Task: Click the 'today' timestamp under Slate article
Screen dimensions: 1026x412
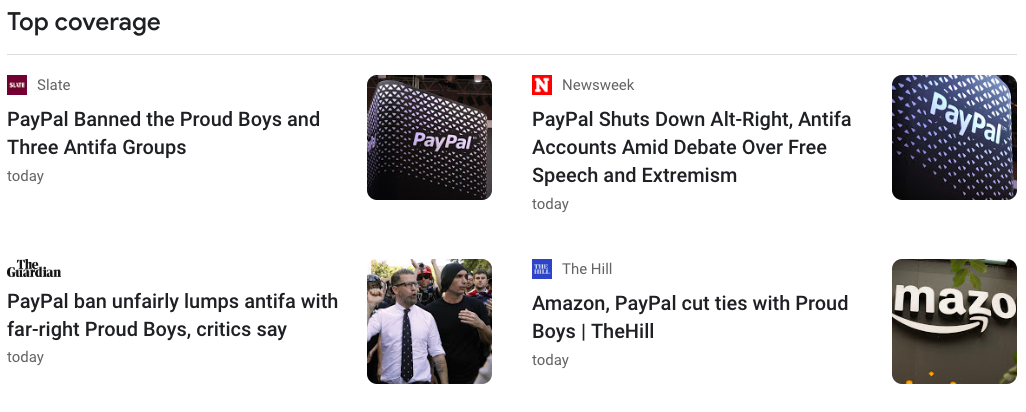Action: 25,176
